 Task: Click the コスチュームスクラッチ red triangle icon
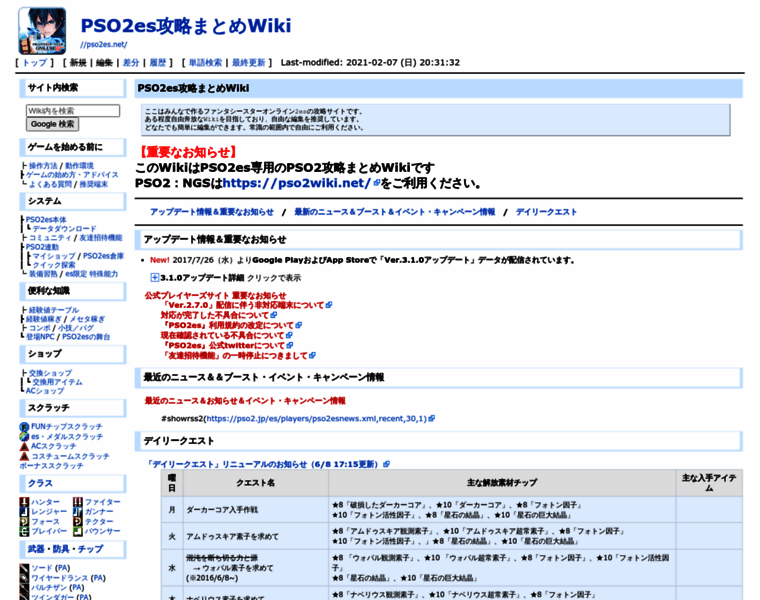click(x=24, y=457)
